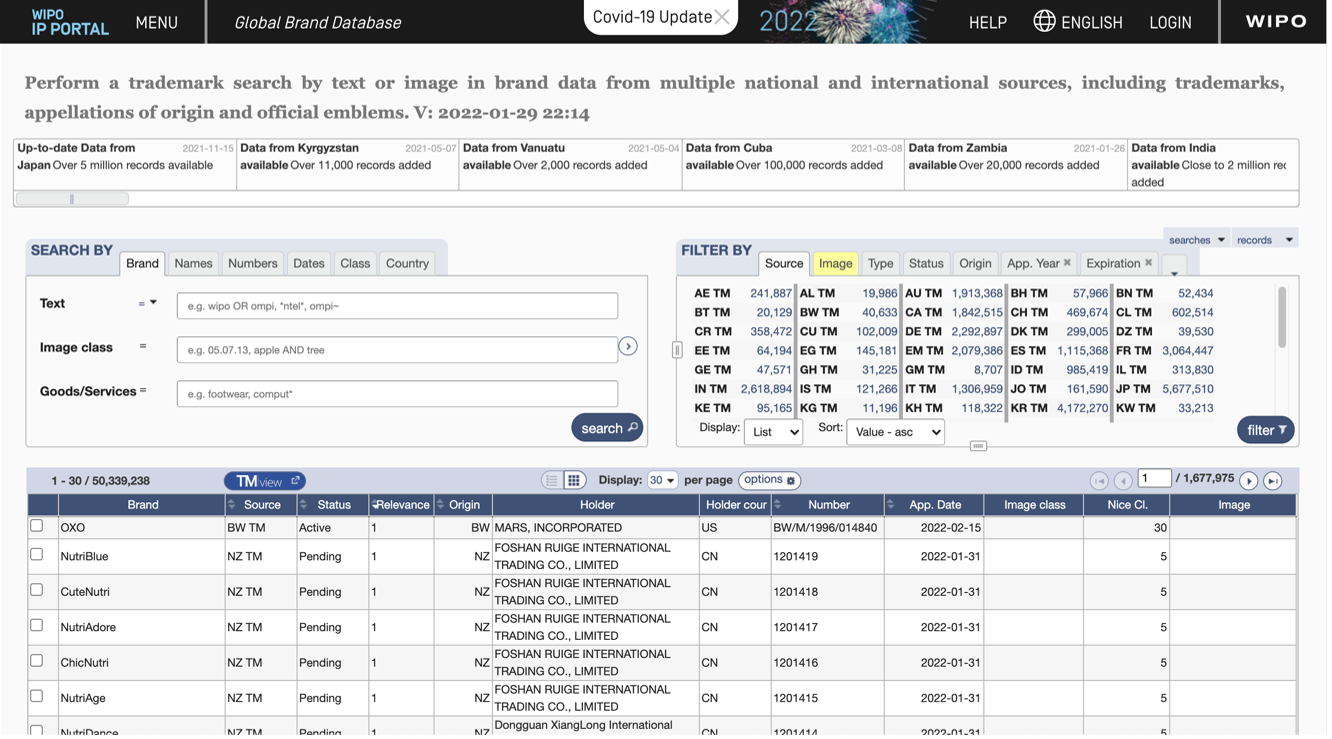This screenshot has height=739, width=1332.
Task: Tick the checkbox for NutriAdore row
Action: tap(37, 627)
